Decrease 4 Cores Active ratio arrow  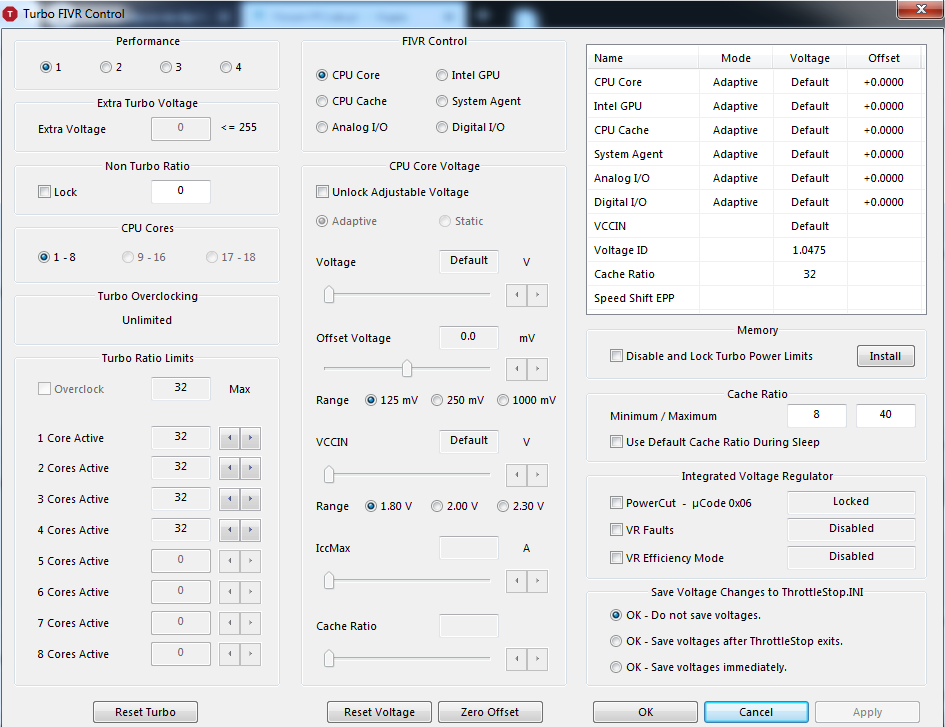pos(230,530)
